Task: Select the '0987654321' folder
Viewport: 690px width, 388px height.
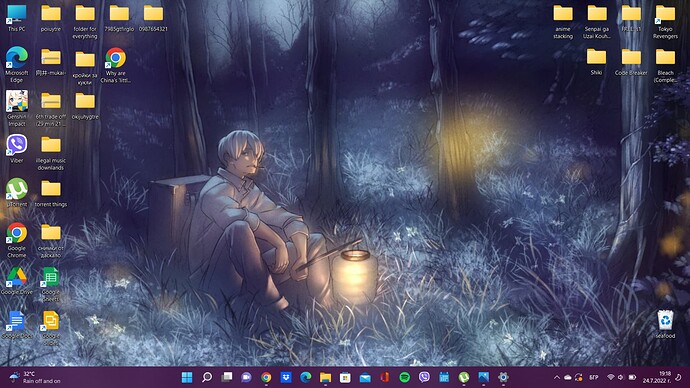Action: coord(153,18)
